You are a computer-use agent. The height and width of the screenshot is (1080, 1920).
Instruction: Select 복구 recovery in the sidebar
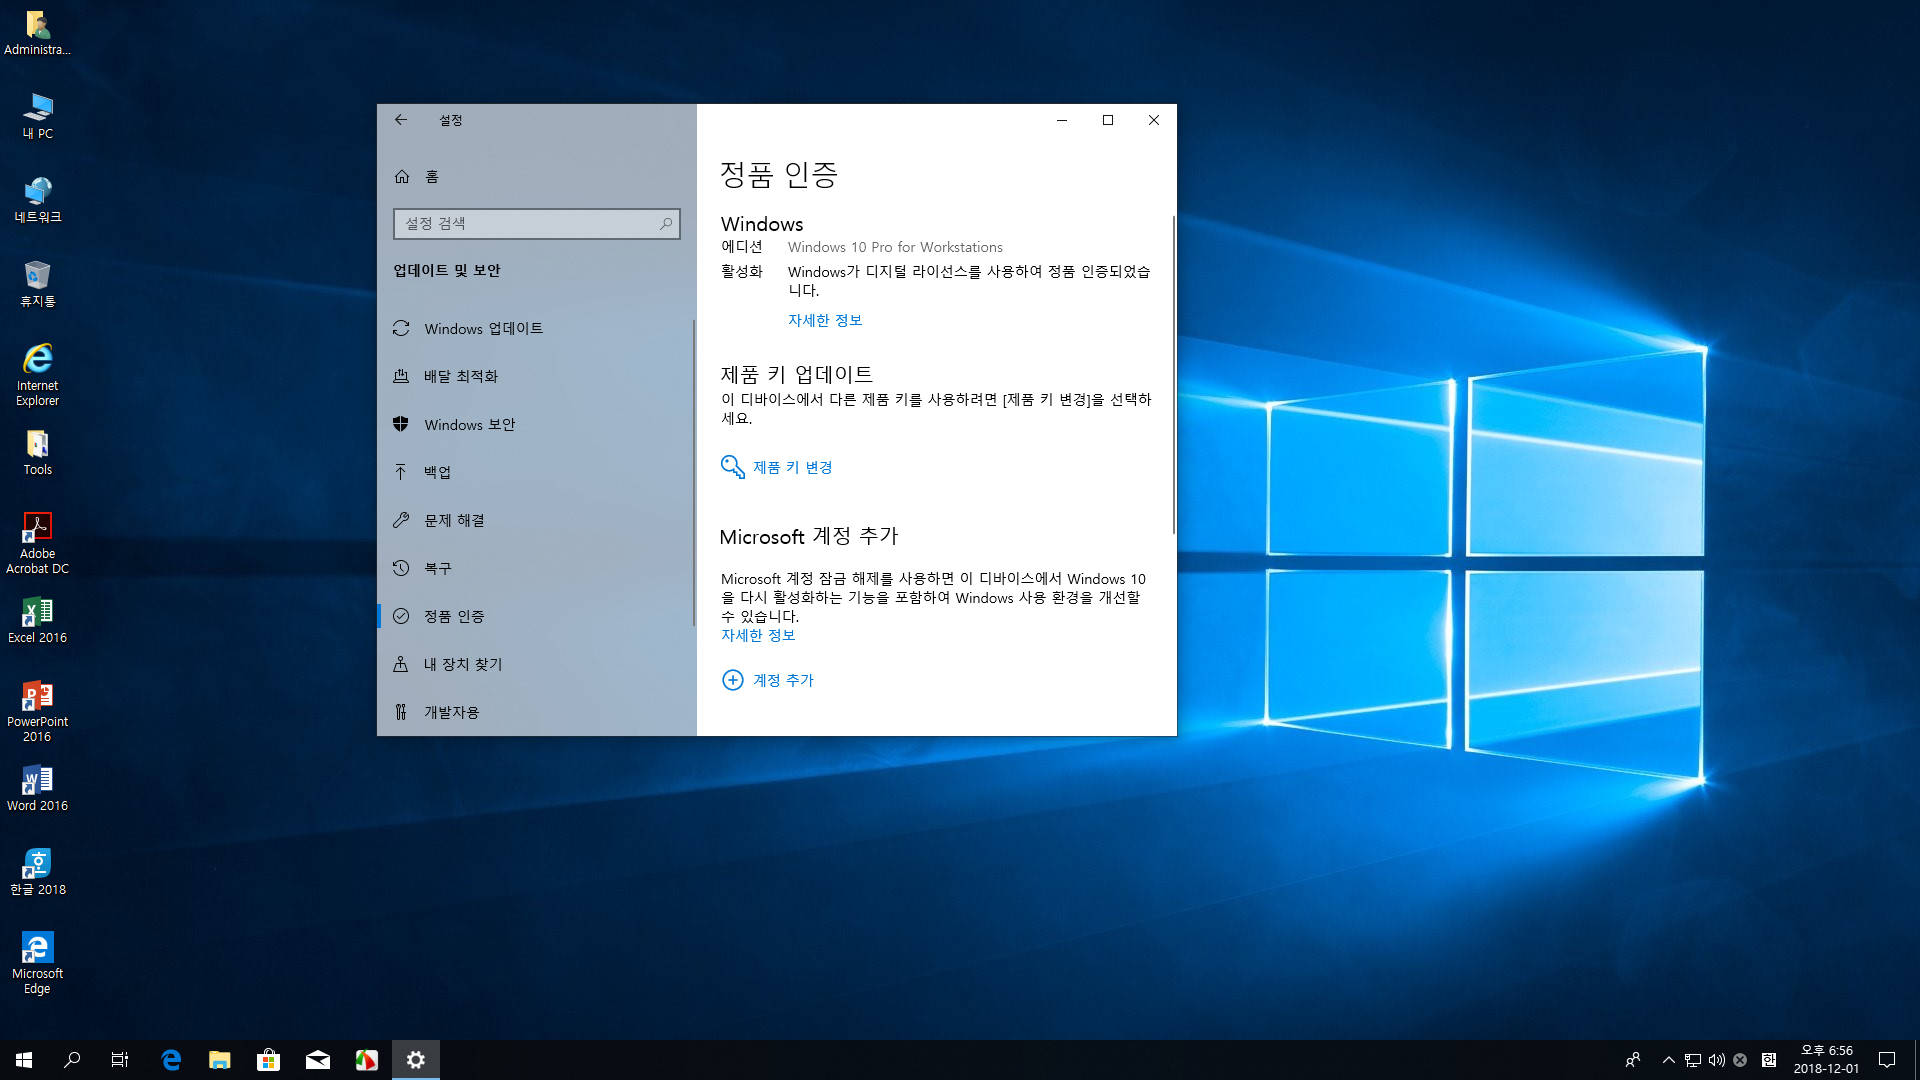tap(536, 568)
